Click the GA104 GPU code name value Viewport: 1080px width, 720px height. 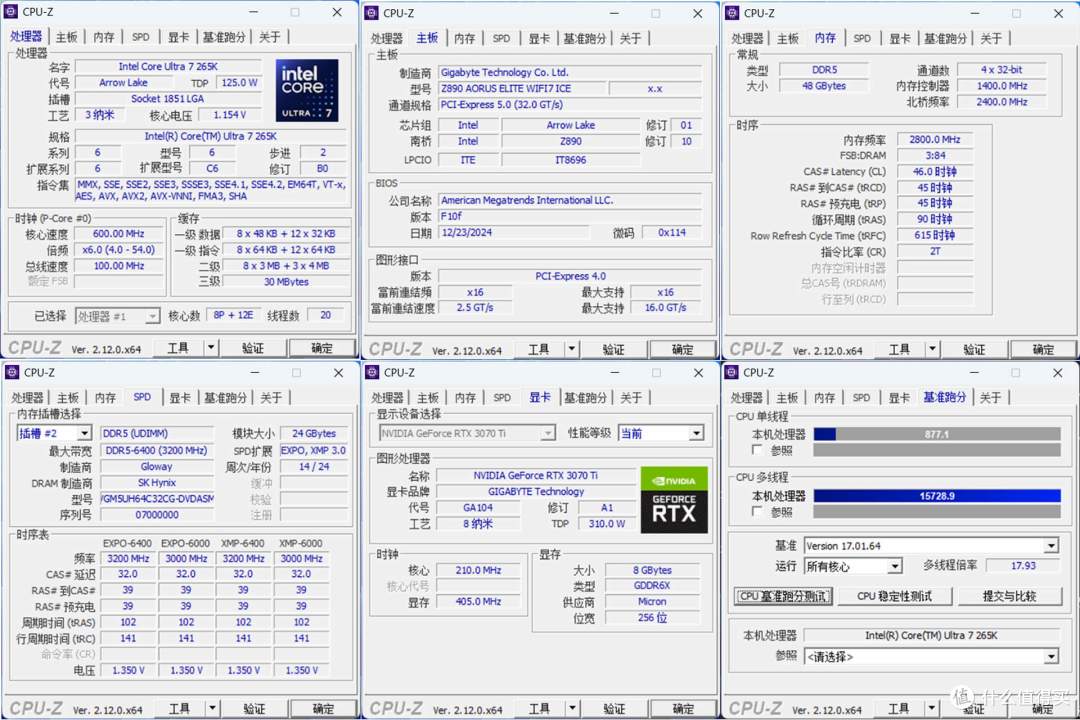click(x=478, y=508)
